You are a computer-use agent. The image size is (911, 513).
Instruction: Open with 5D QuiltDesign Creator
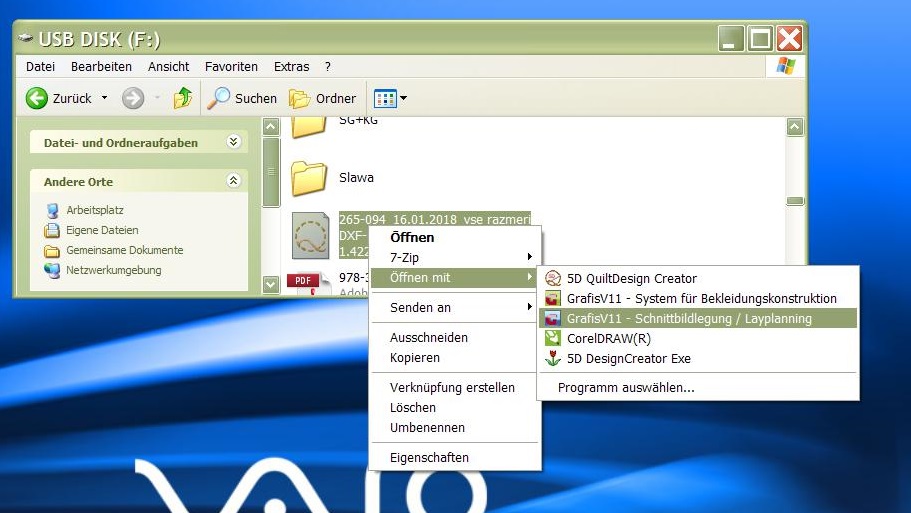pos(698,278)
